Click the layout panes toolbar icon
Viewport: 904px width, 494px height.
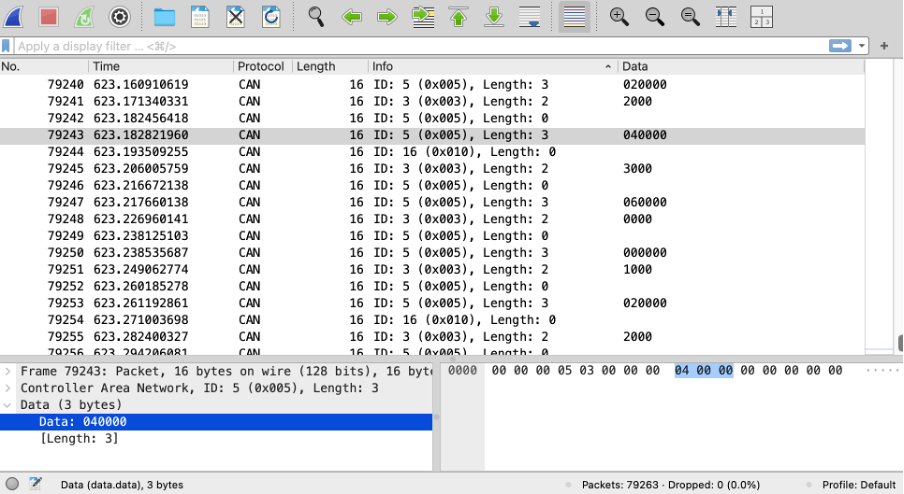[762, 17]
